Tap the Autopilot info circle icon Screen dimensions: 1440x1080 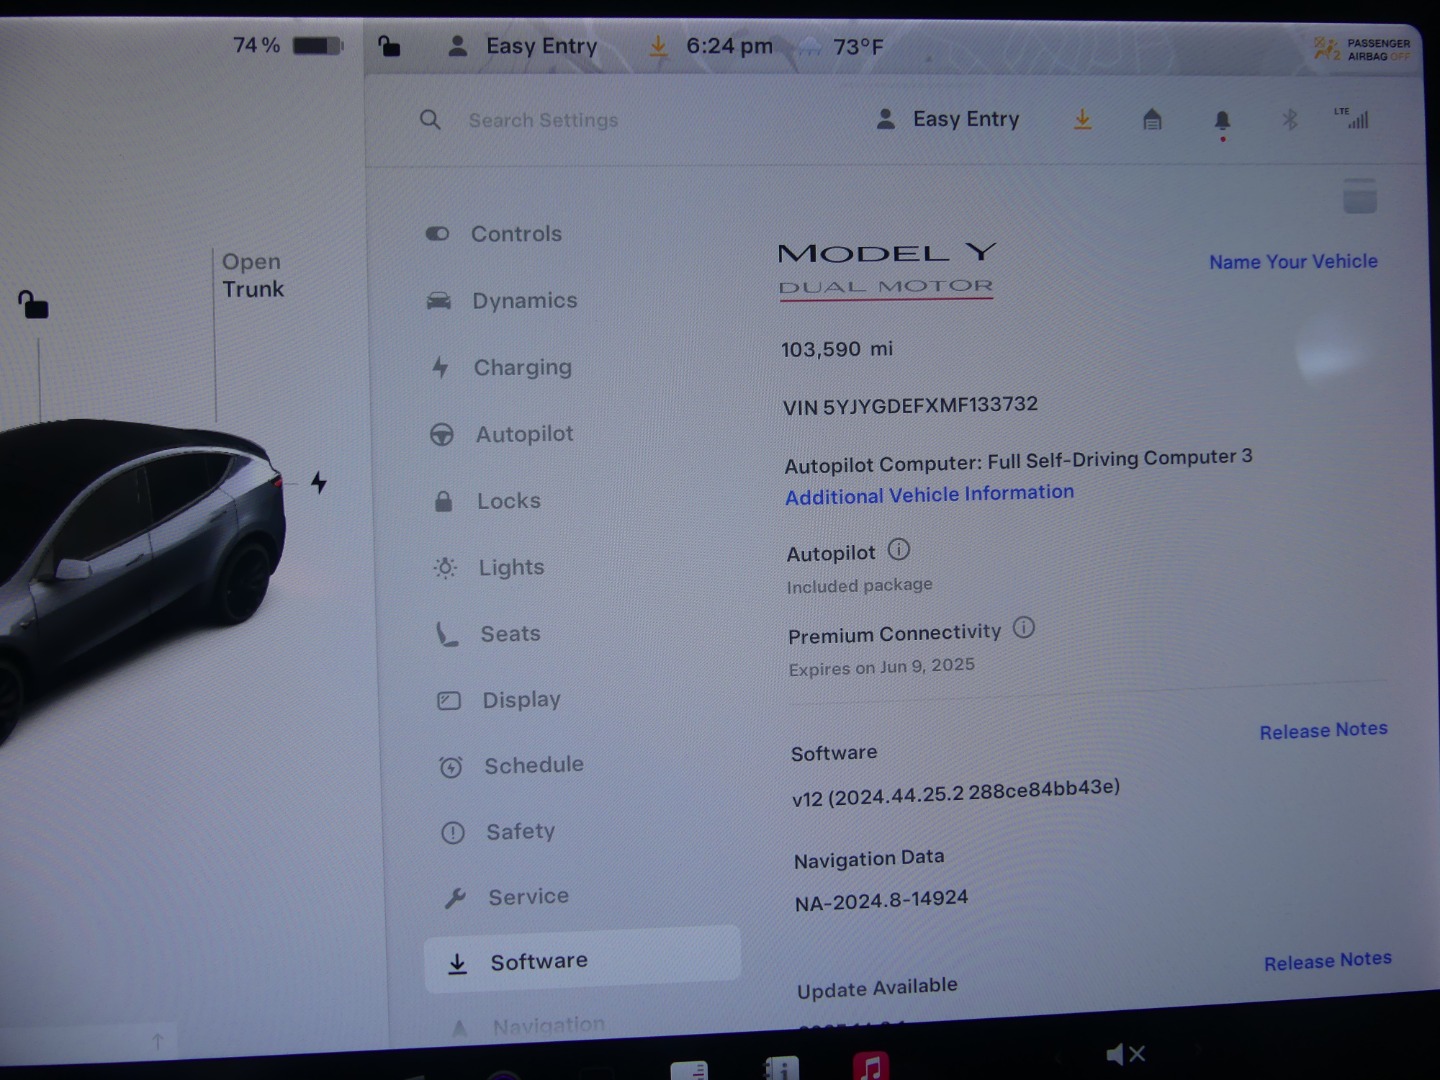click(x=899, y=549)
